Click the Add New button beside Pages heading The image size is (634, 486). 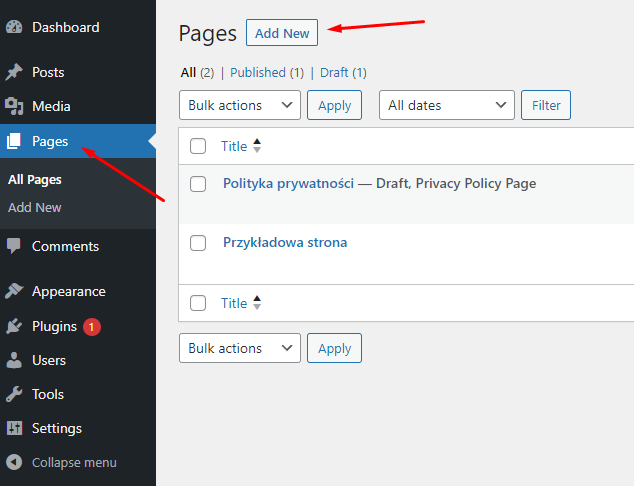(x=282, y=33)
